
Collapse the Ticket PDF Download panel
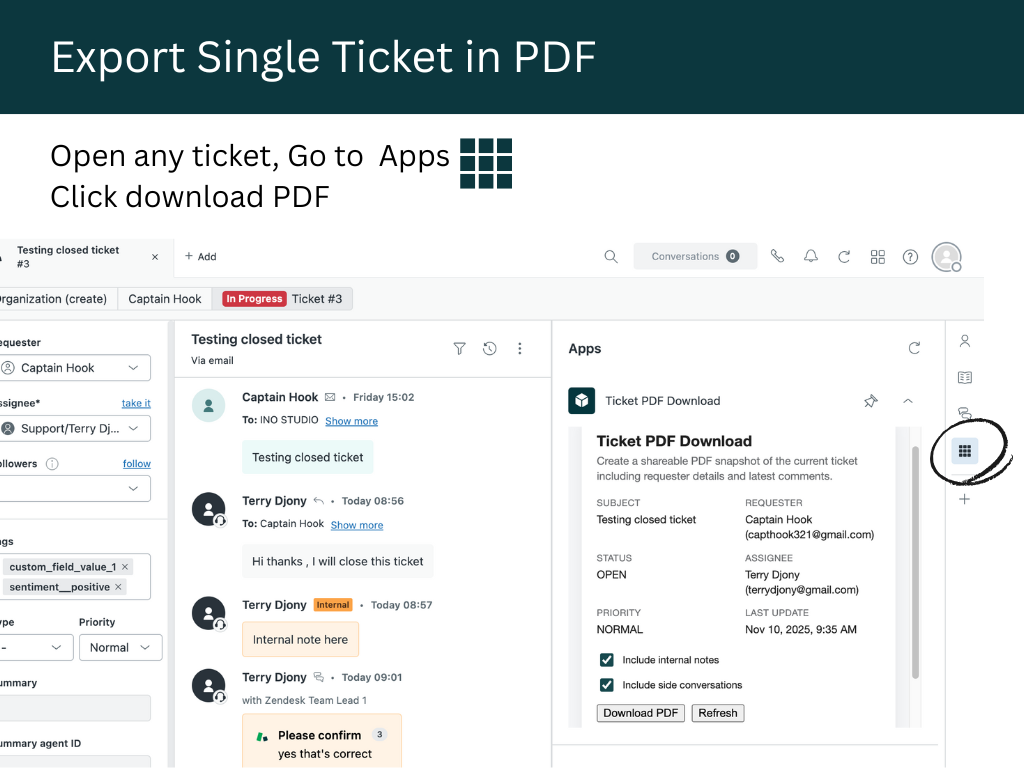coord(908,401)
